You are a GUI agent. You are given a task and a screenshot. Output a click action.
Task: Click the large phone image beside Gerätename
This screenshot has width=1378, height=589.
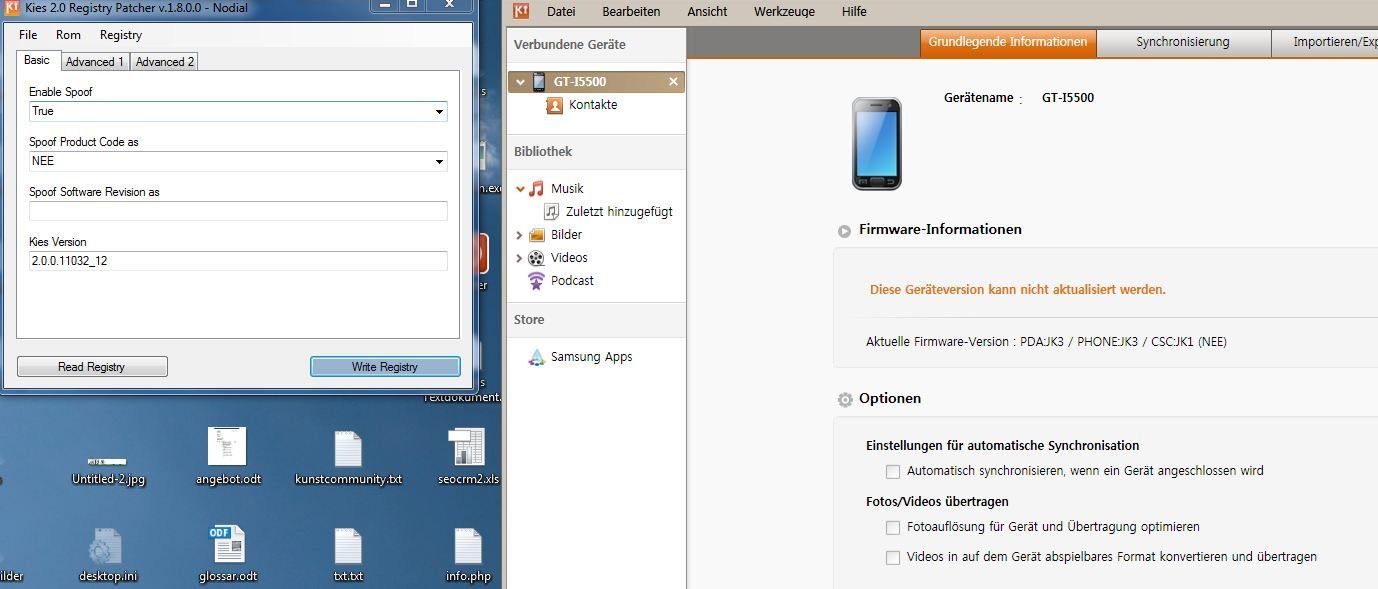[877, 143]
